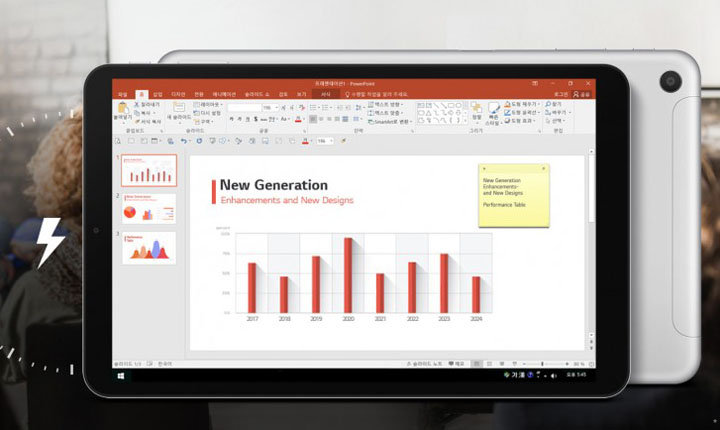Expand the shapes gallery dropdown
This screenshot has width=720, height=430.
(x=464, y=121)
